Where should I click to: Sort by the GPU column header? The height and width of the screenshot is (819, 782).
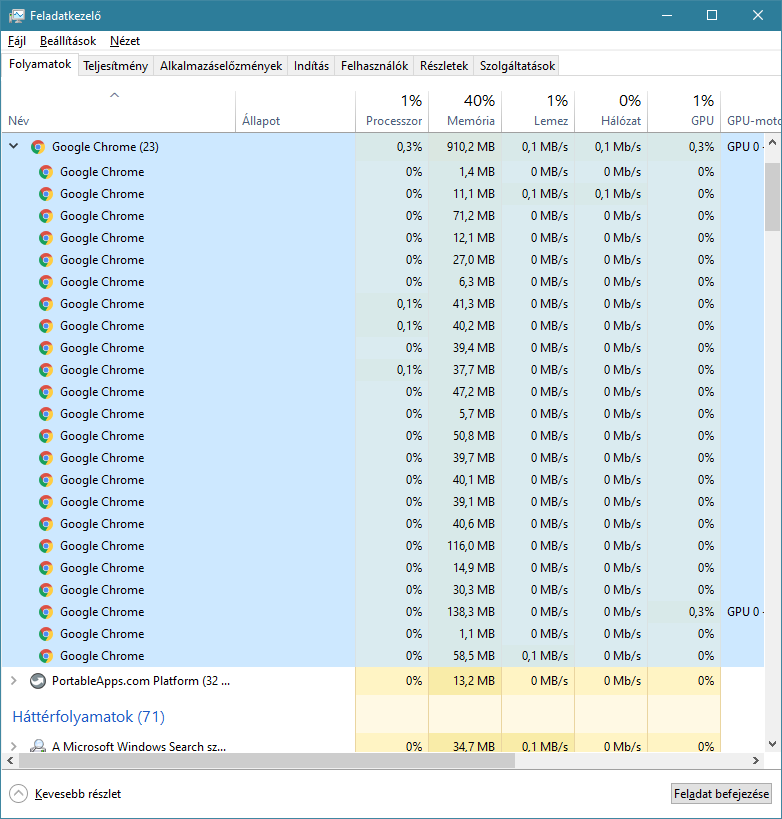[x=684, y=111]
